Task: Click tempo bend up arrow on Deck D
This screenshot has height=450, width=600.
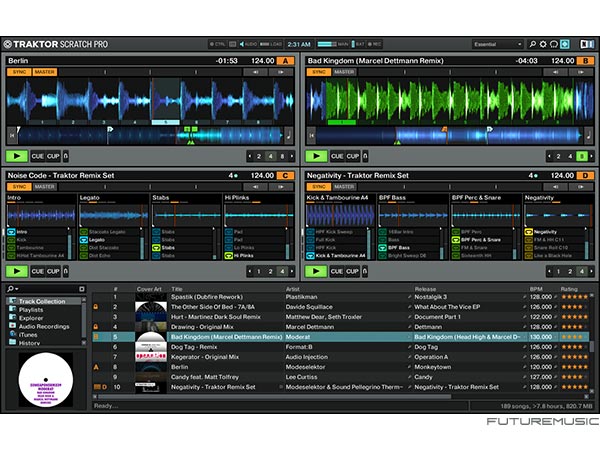Action: coord(581,187)
